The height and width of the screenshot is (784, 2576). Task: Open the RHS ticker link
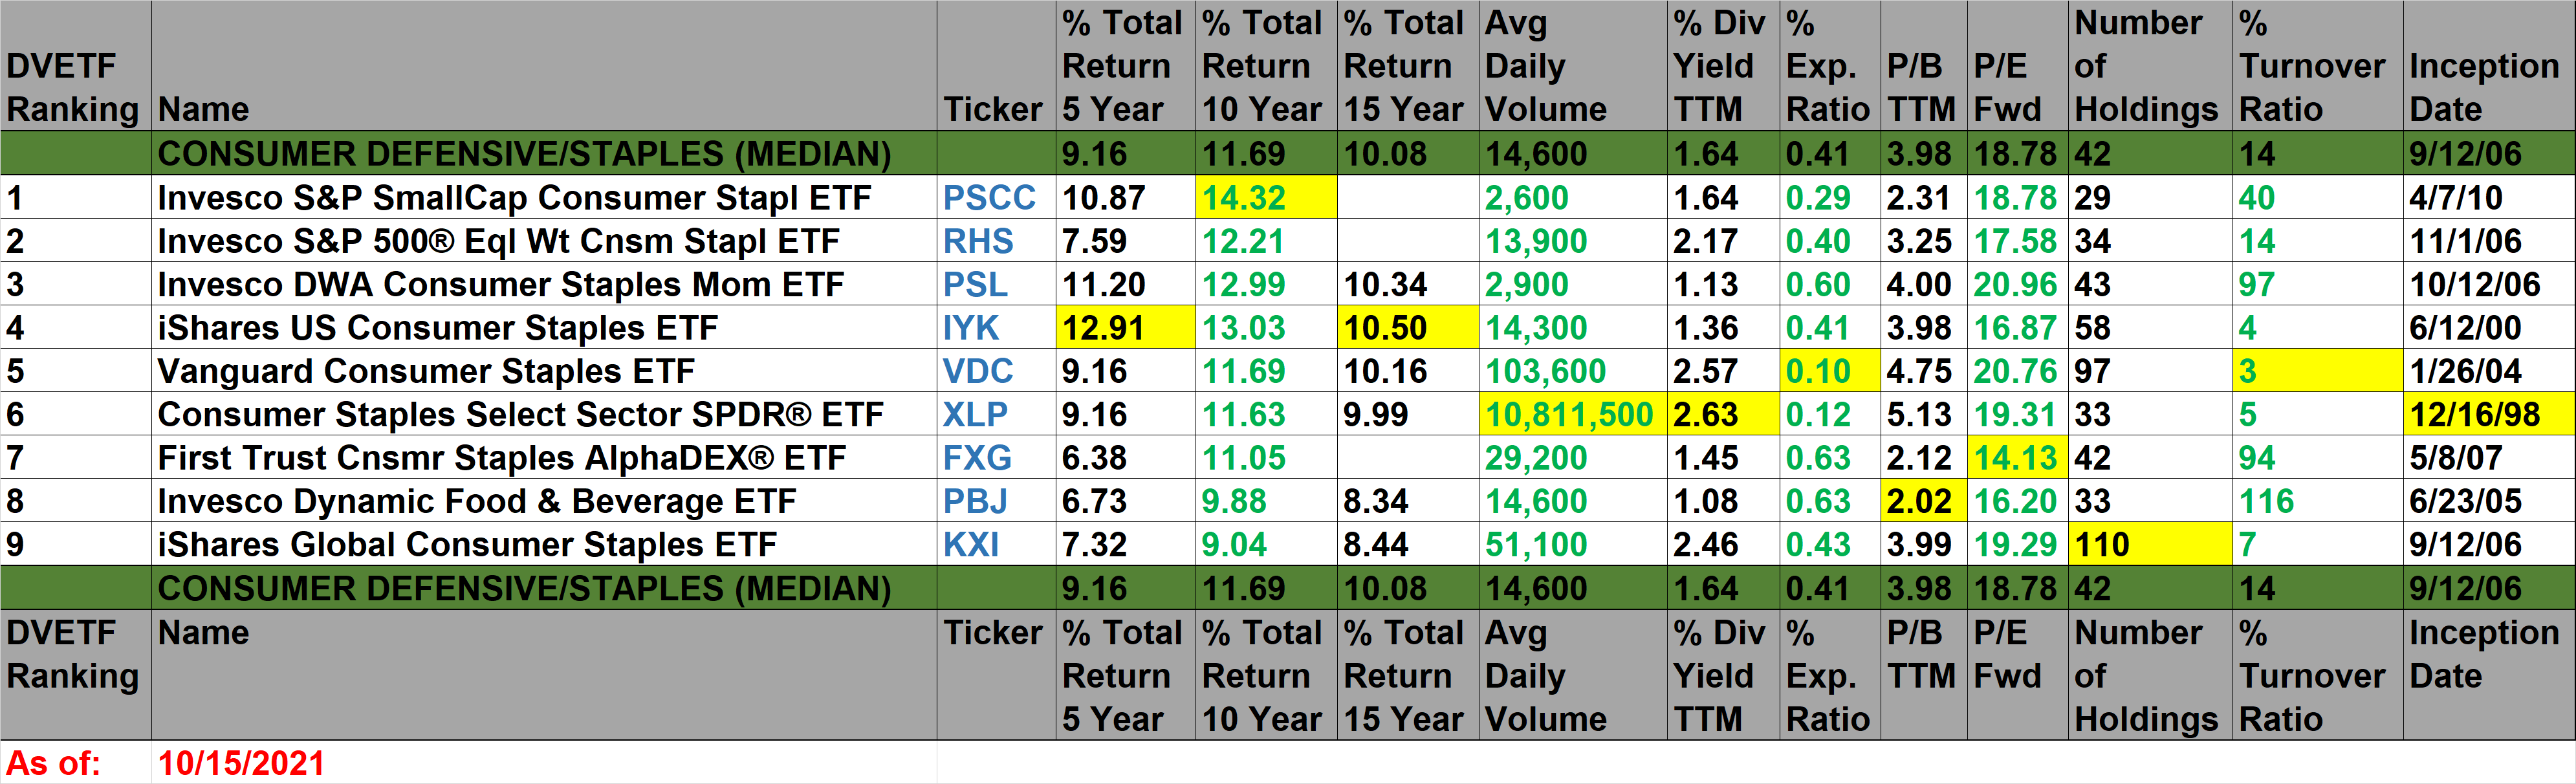coord(978,241)
